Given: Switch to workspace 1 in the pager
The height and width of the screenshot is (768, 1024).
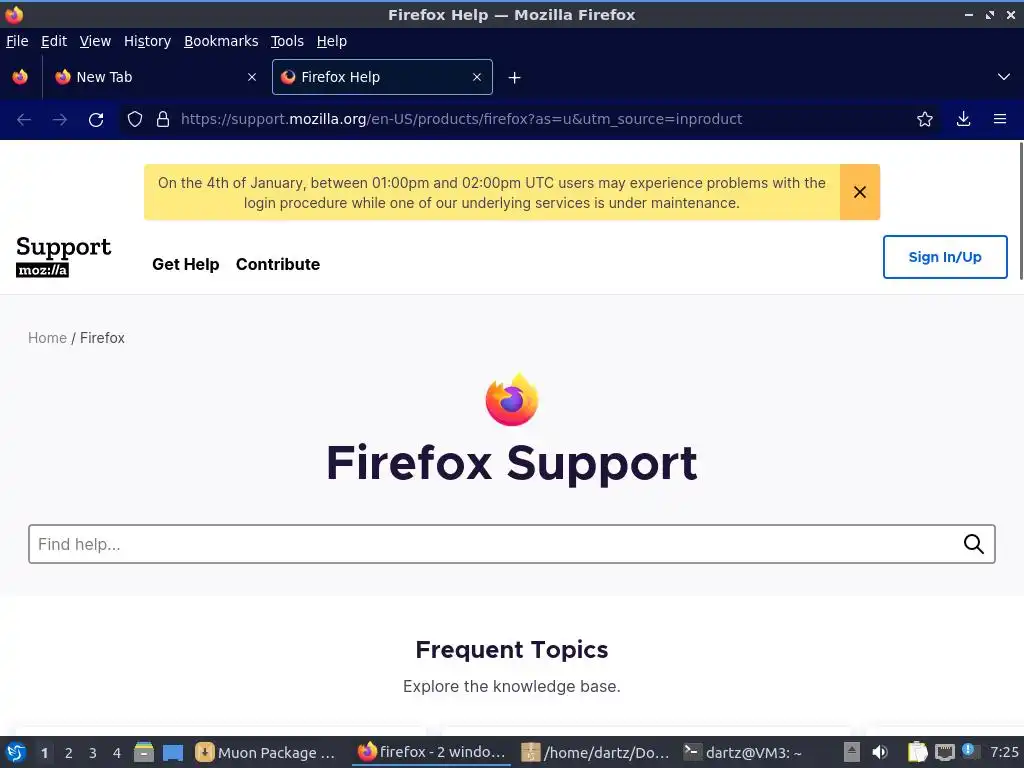Looking at the screenshot, I should [x=44, y=753].
